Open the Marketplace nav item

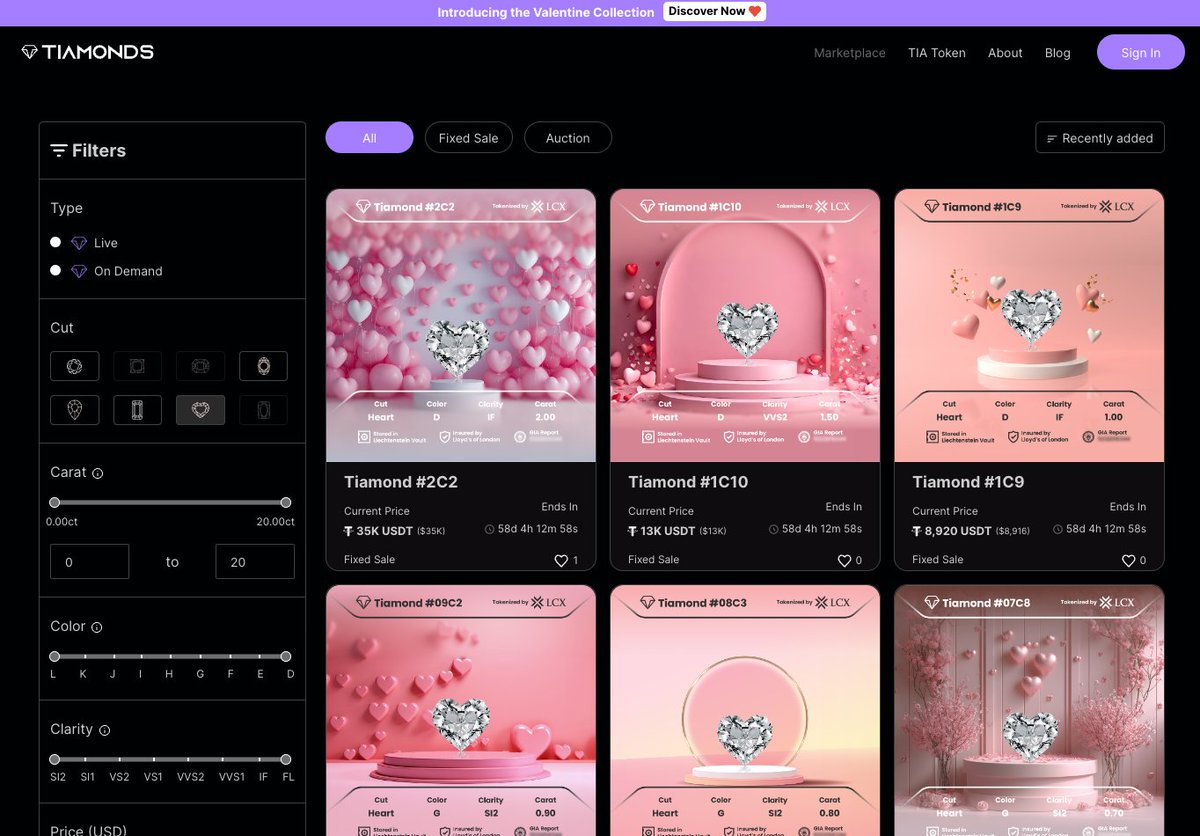click(x=850, y=53)
